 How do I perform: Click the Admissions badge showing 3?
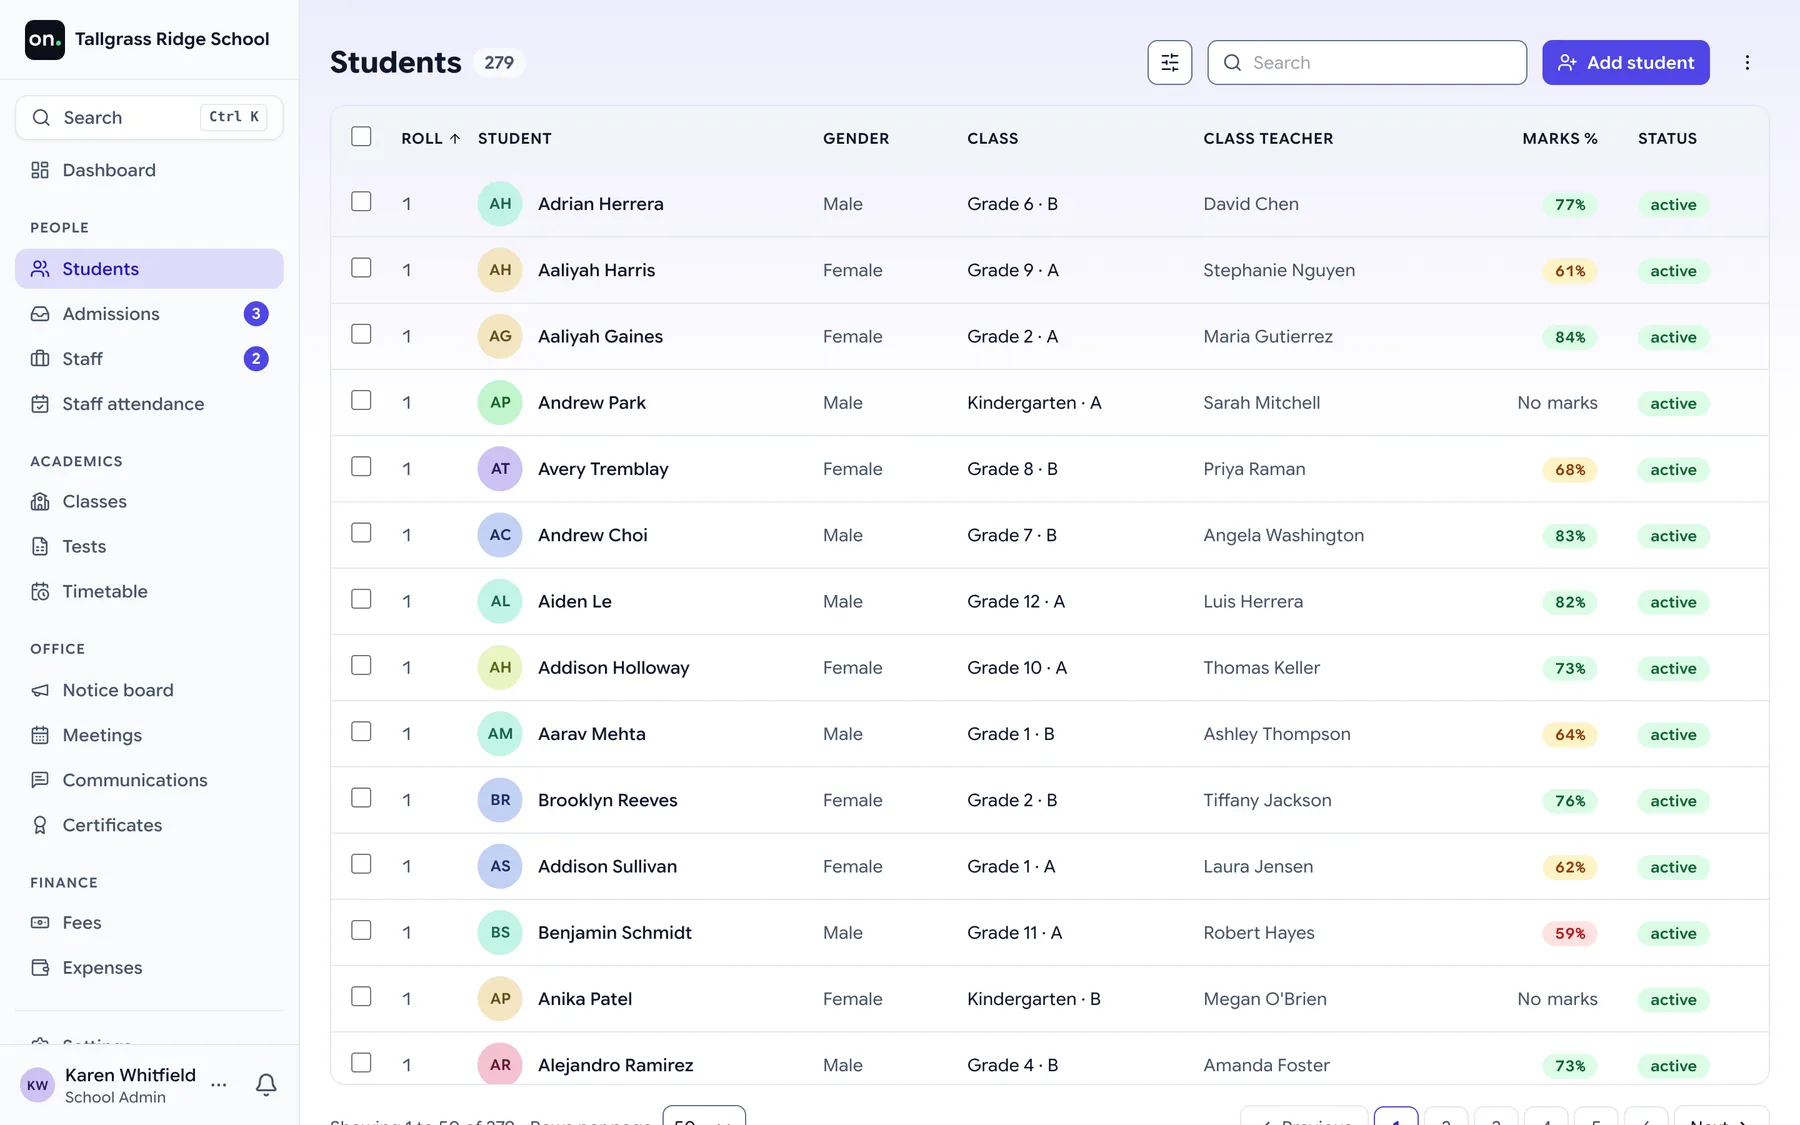coord(256,314)
